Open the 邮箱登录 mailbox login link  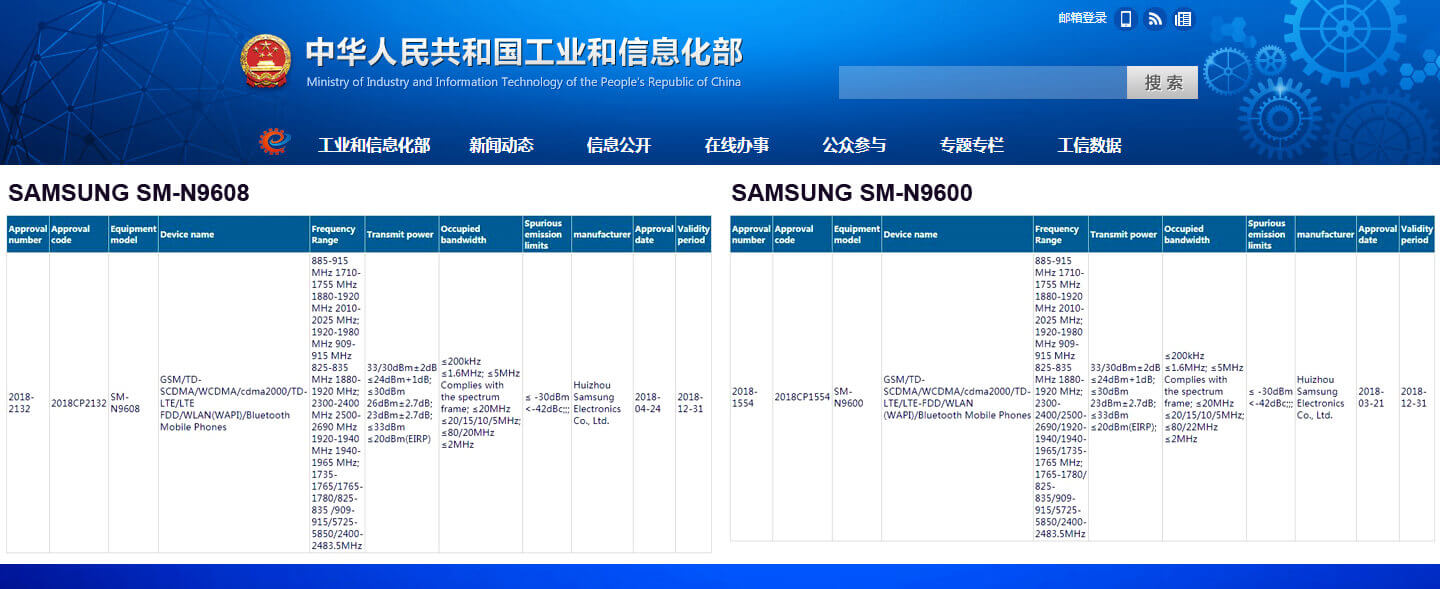point(1082,18)
